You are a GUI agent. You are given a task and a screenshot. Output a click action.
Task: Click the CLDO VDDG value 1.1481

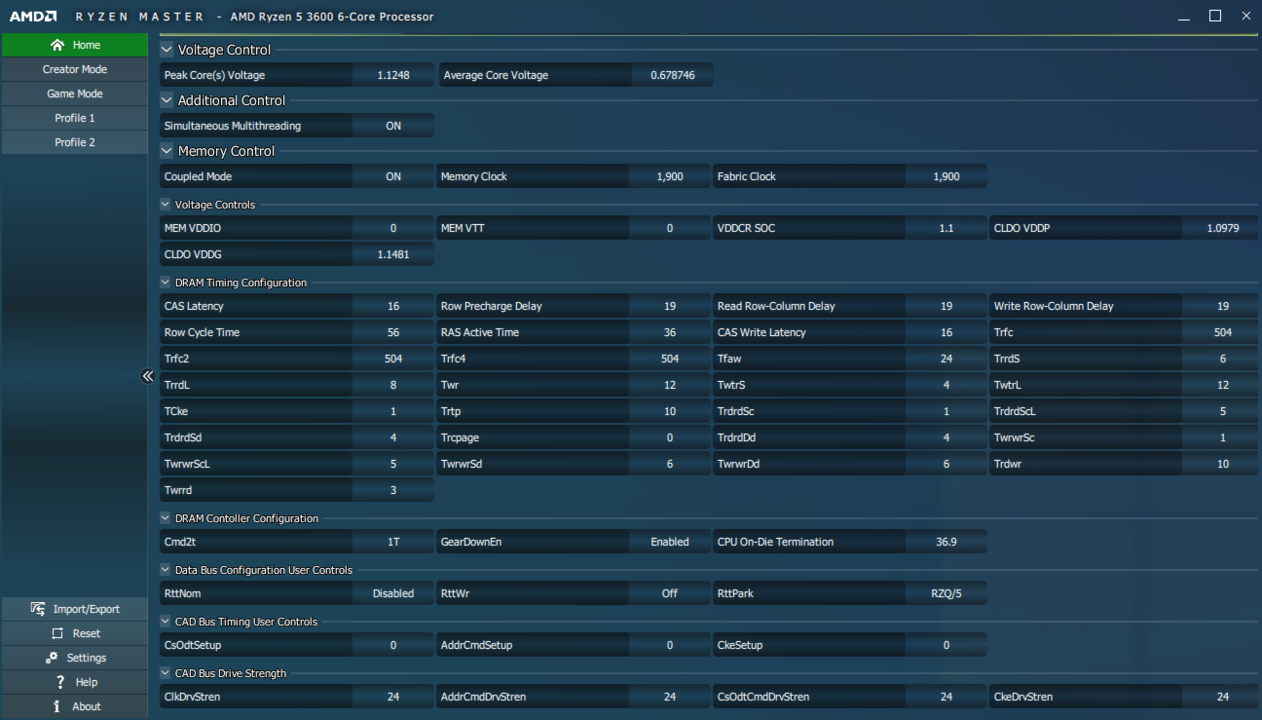coord(393,255)
